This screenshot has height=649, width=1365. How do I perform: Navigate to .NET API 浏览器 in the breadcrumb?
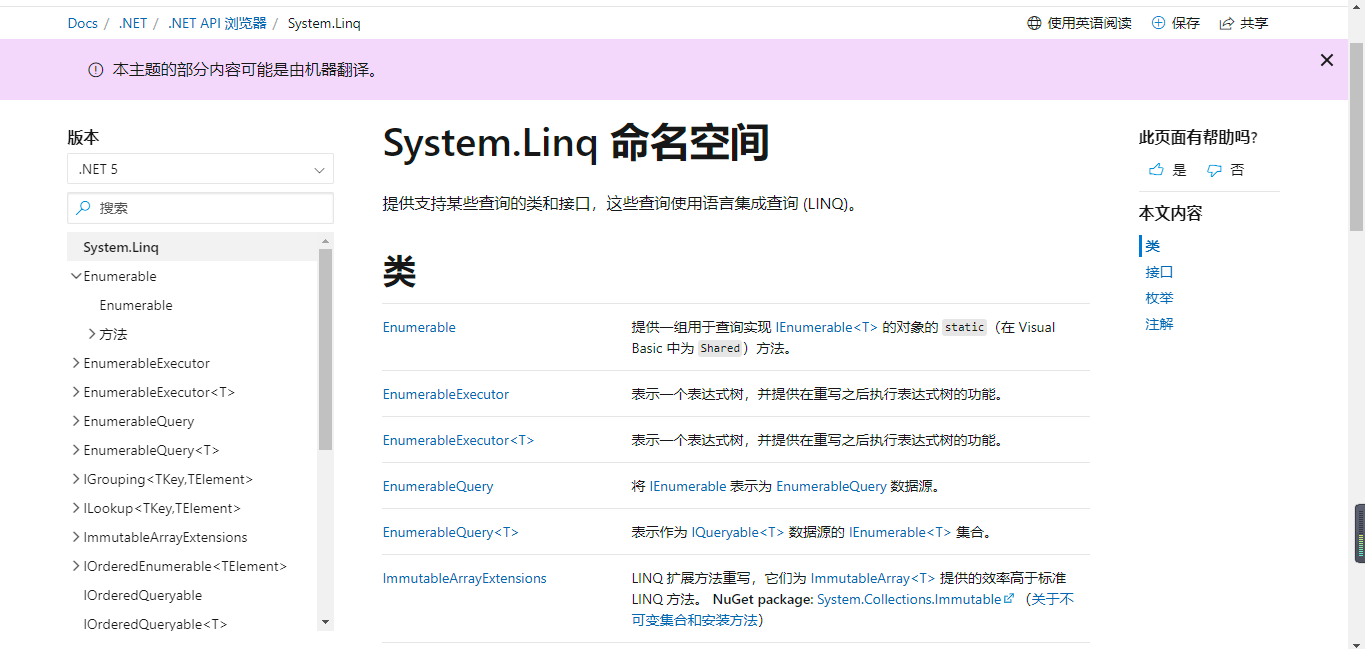217,22
